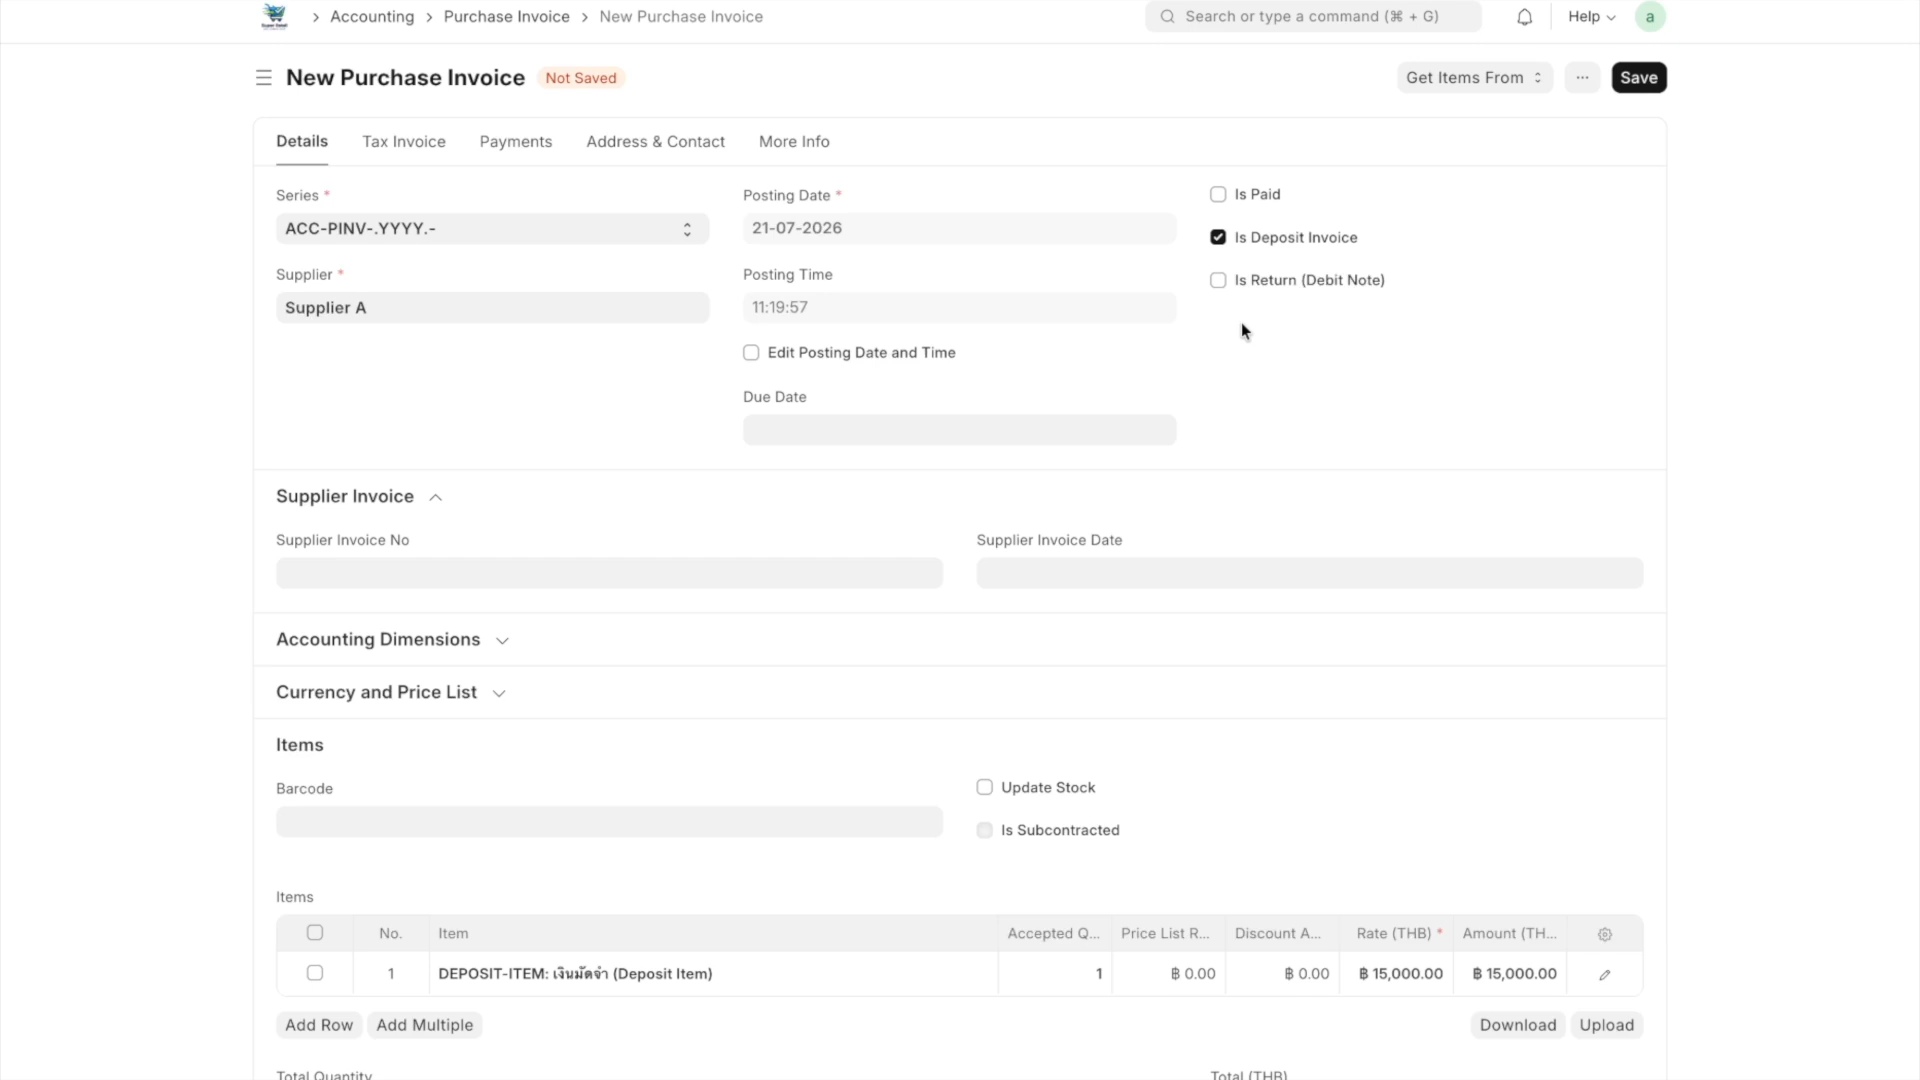Click the Price List Rate cell ฿ 0.00
The width and height of the screenshot is (1920, 1080).
1169,974
